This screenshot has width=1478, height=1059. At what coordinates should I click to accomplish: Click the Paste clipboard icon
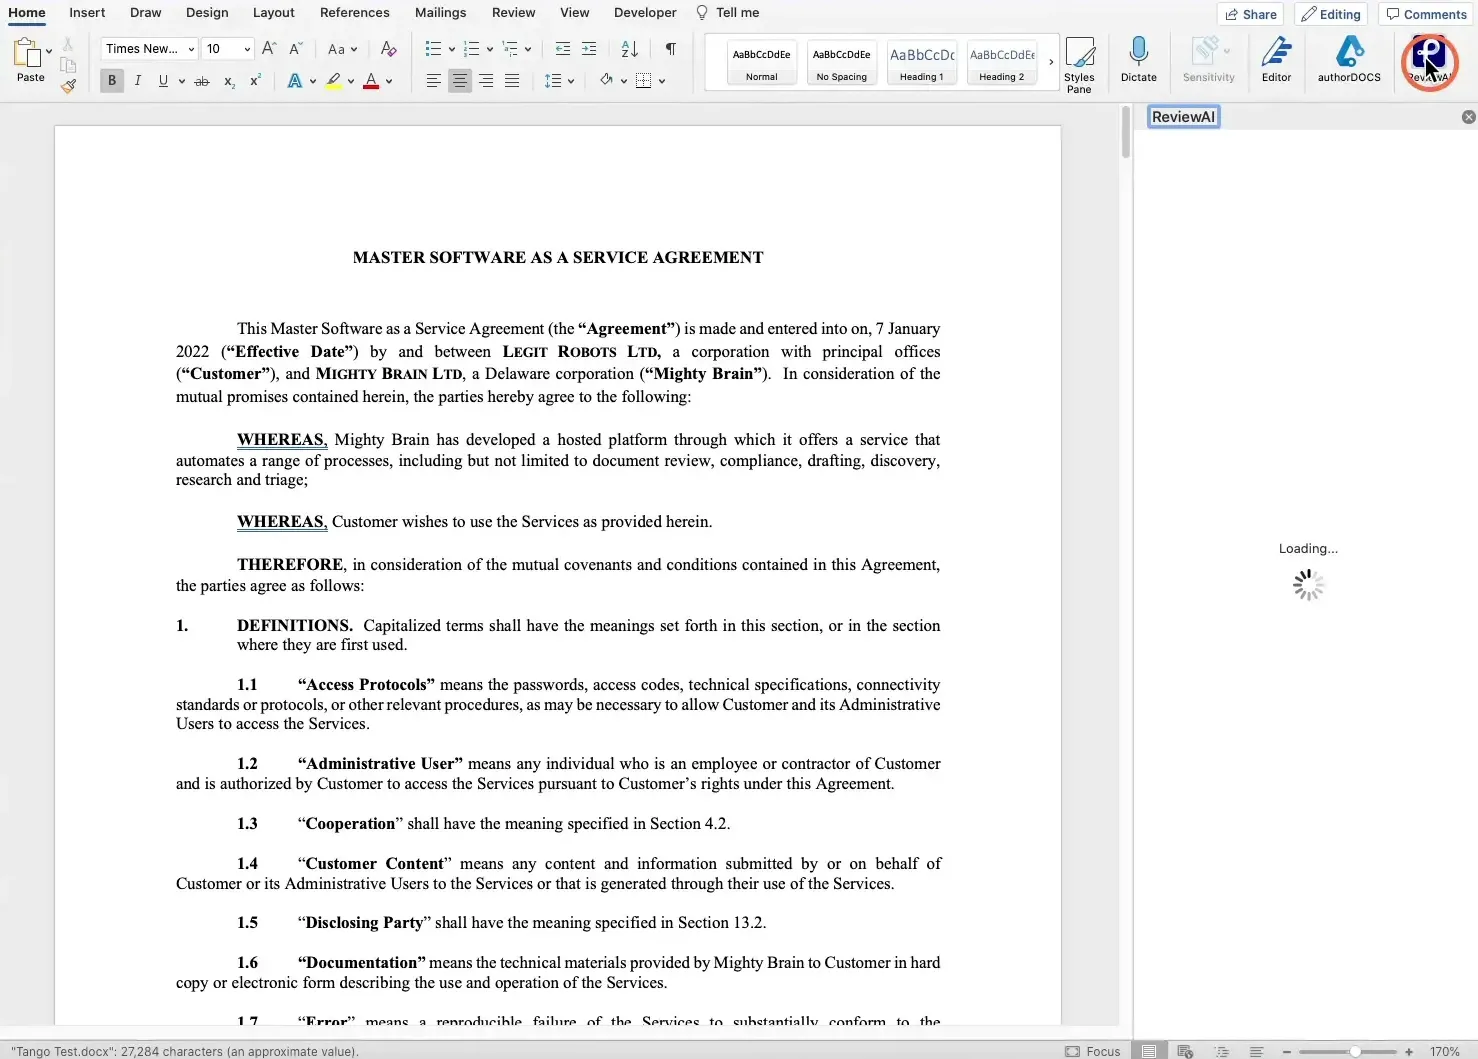28,53
